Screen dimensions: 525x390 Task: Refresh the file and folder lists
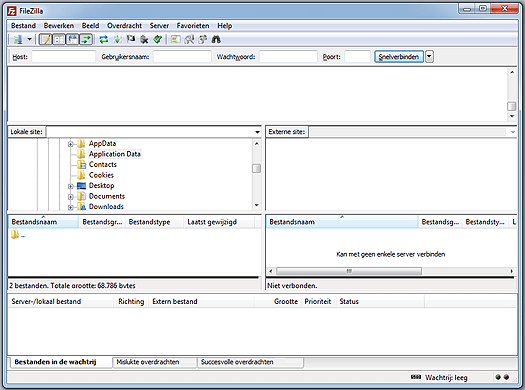(104, 40)
